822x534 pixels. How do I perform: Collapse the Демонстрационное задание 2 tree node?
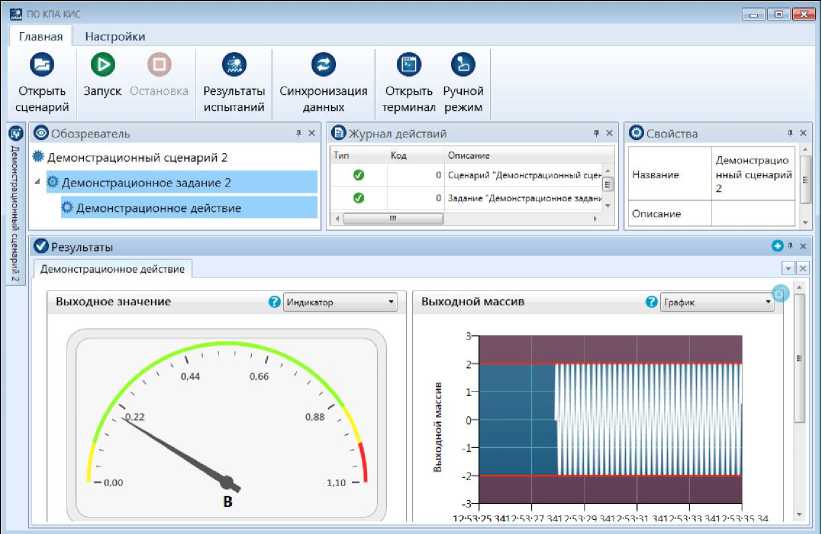(x=38, y=182)
